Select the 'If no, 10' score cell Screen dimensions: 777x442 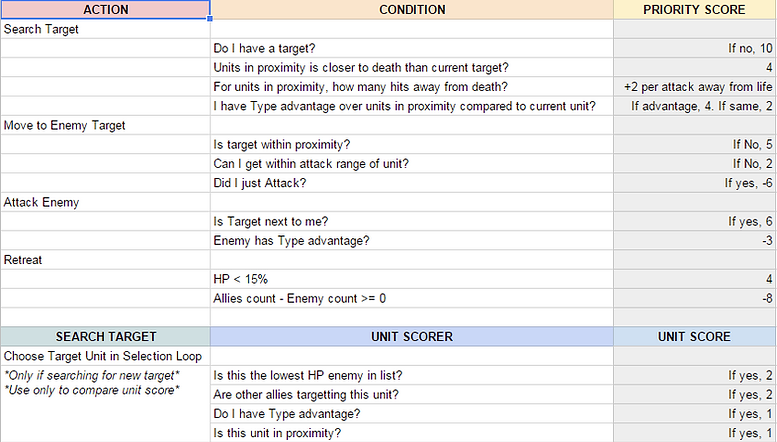click(x=695, y=49)
